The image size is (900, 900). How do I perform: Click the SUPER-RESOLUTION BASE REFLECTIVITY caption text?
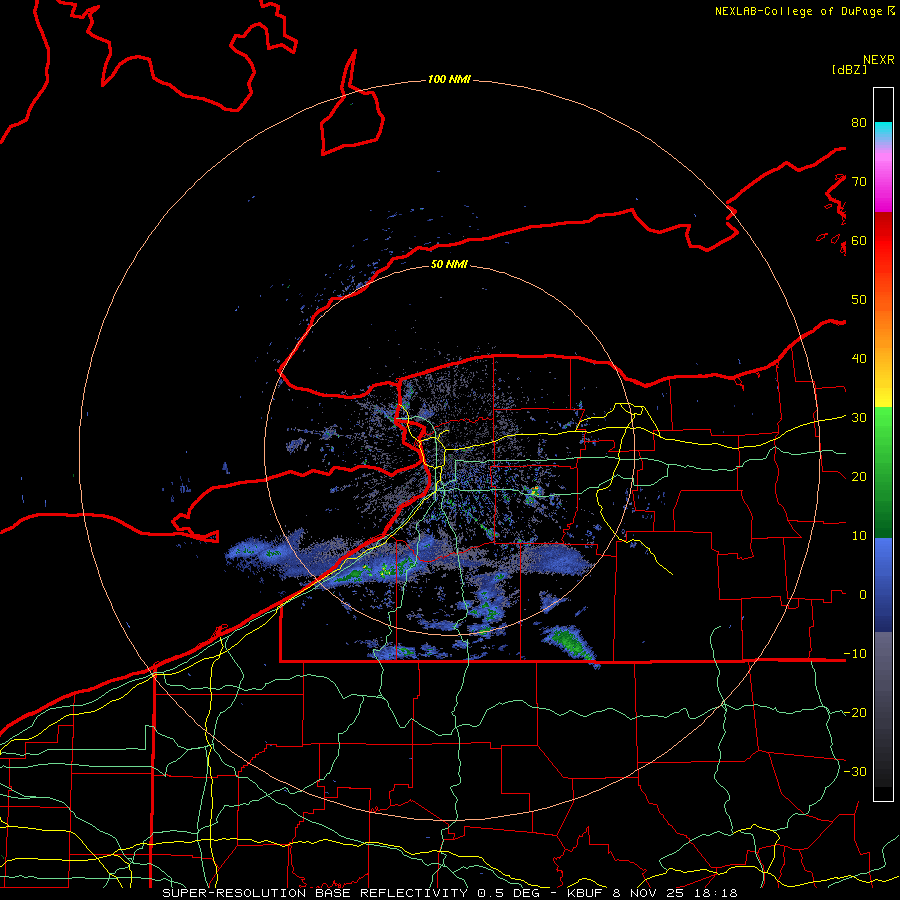315,893
